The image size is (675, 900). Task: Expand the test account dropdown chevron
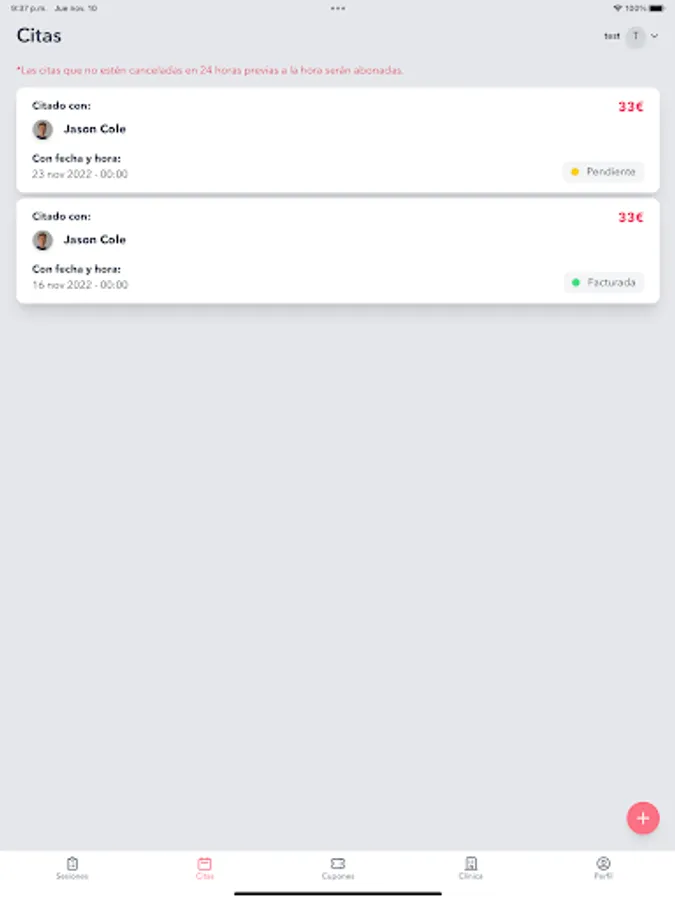coord(655,36)
